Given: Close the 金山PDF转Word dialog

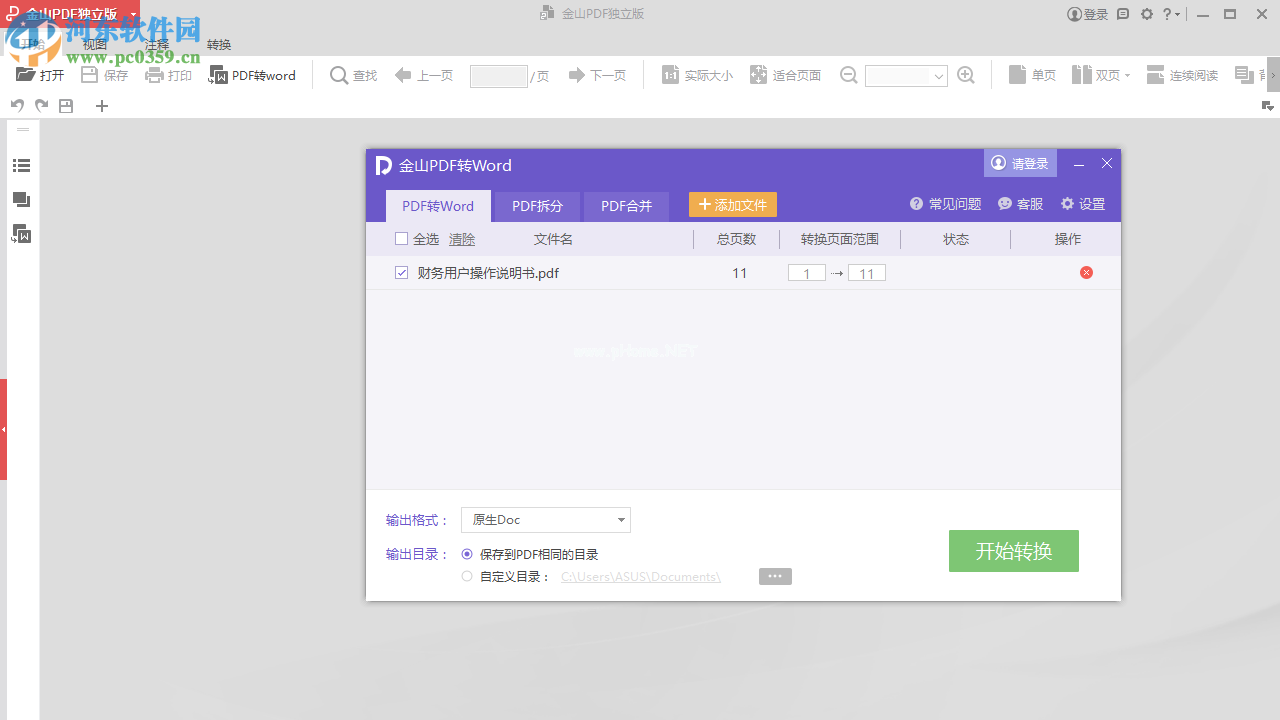Looking at the screenshot, I should tap(1107, 163).
